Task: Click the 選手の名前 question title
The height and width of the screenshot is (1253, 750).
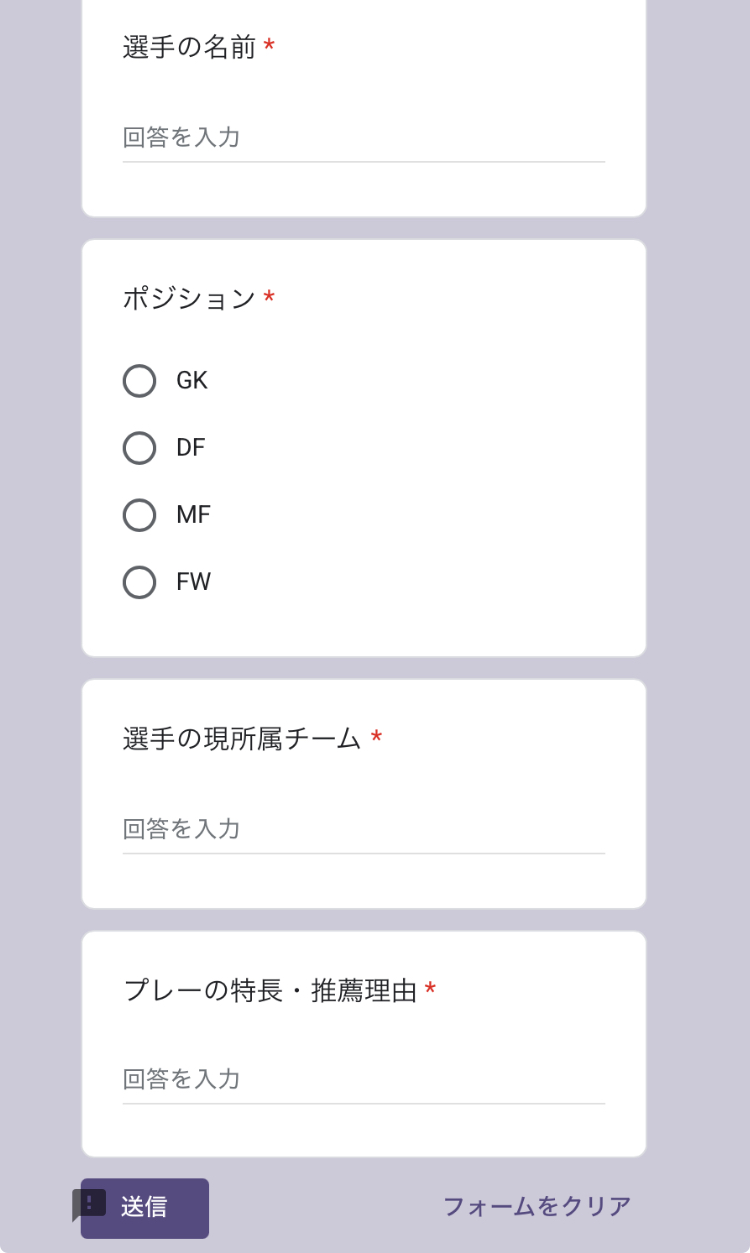Action: [190, 47]
